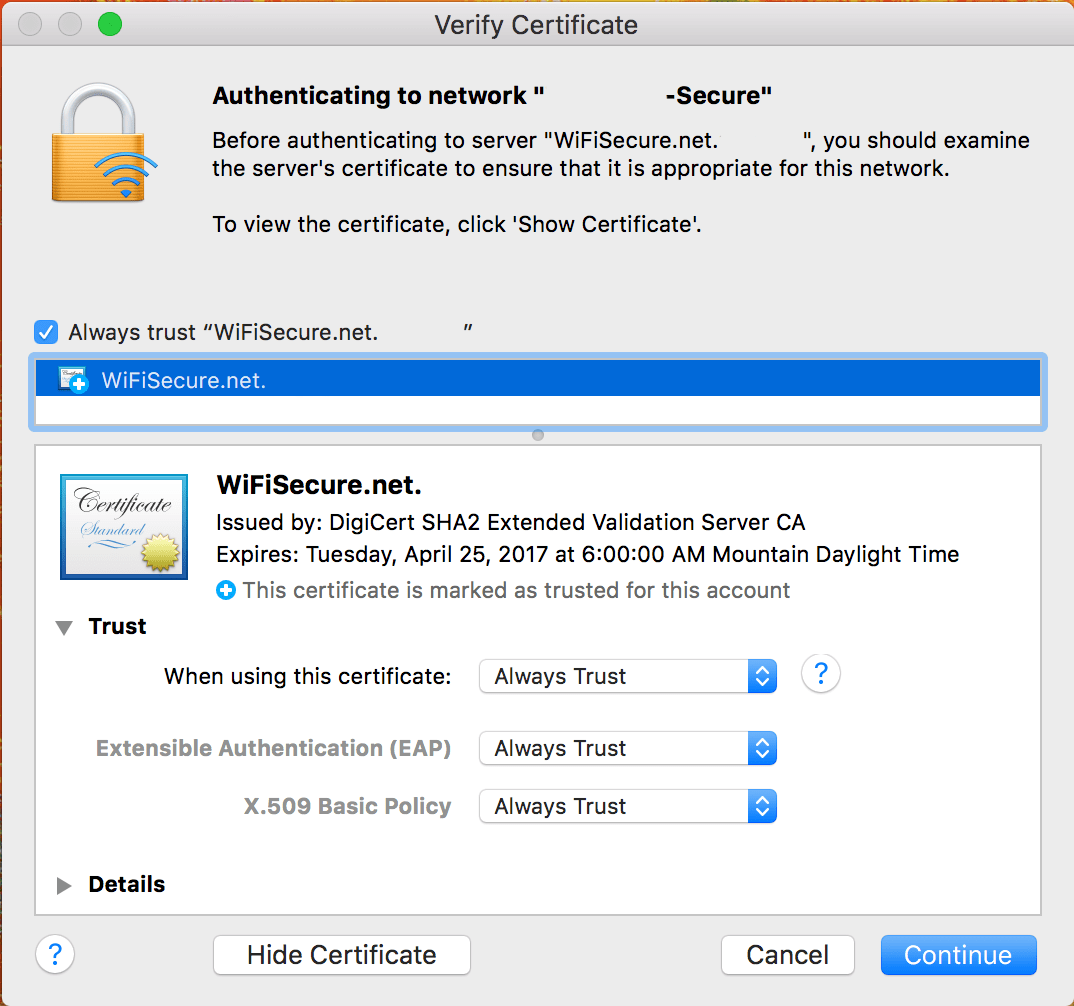This screenshot has height=1006, width=1074.
Task: Click the Certificate Standard thumbnail image
Action: coord(124,527)
